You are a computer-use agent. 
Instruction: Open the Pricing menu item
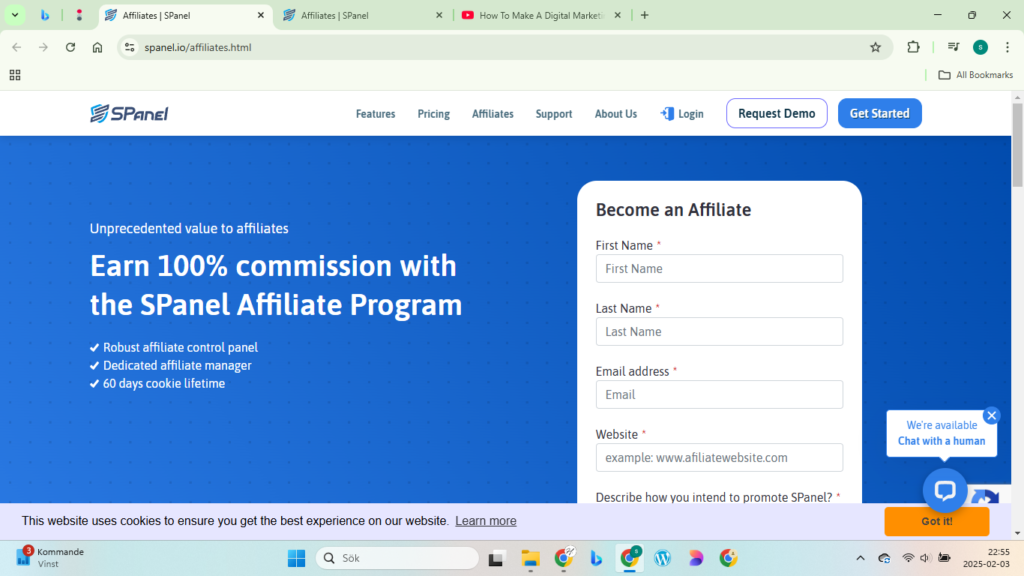click(434, 114)
